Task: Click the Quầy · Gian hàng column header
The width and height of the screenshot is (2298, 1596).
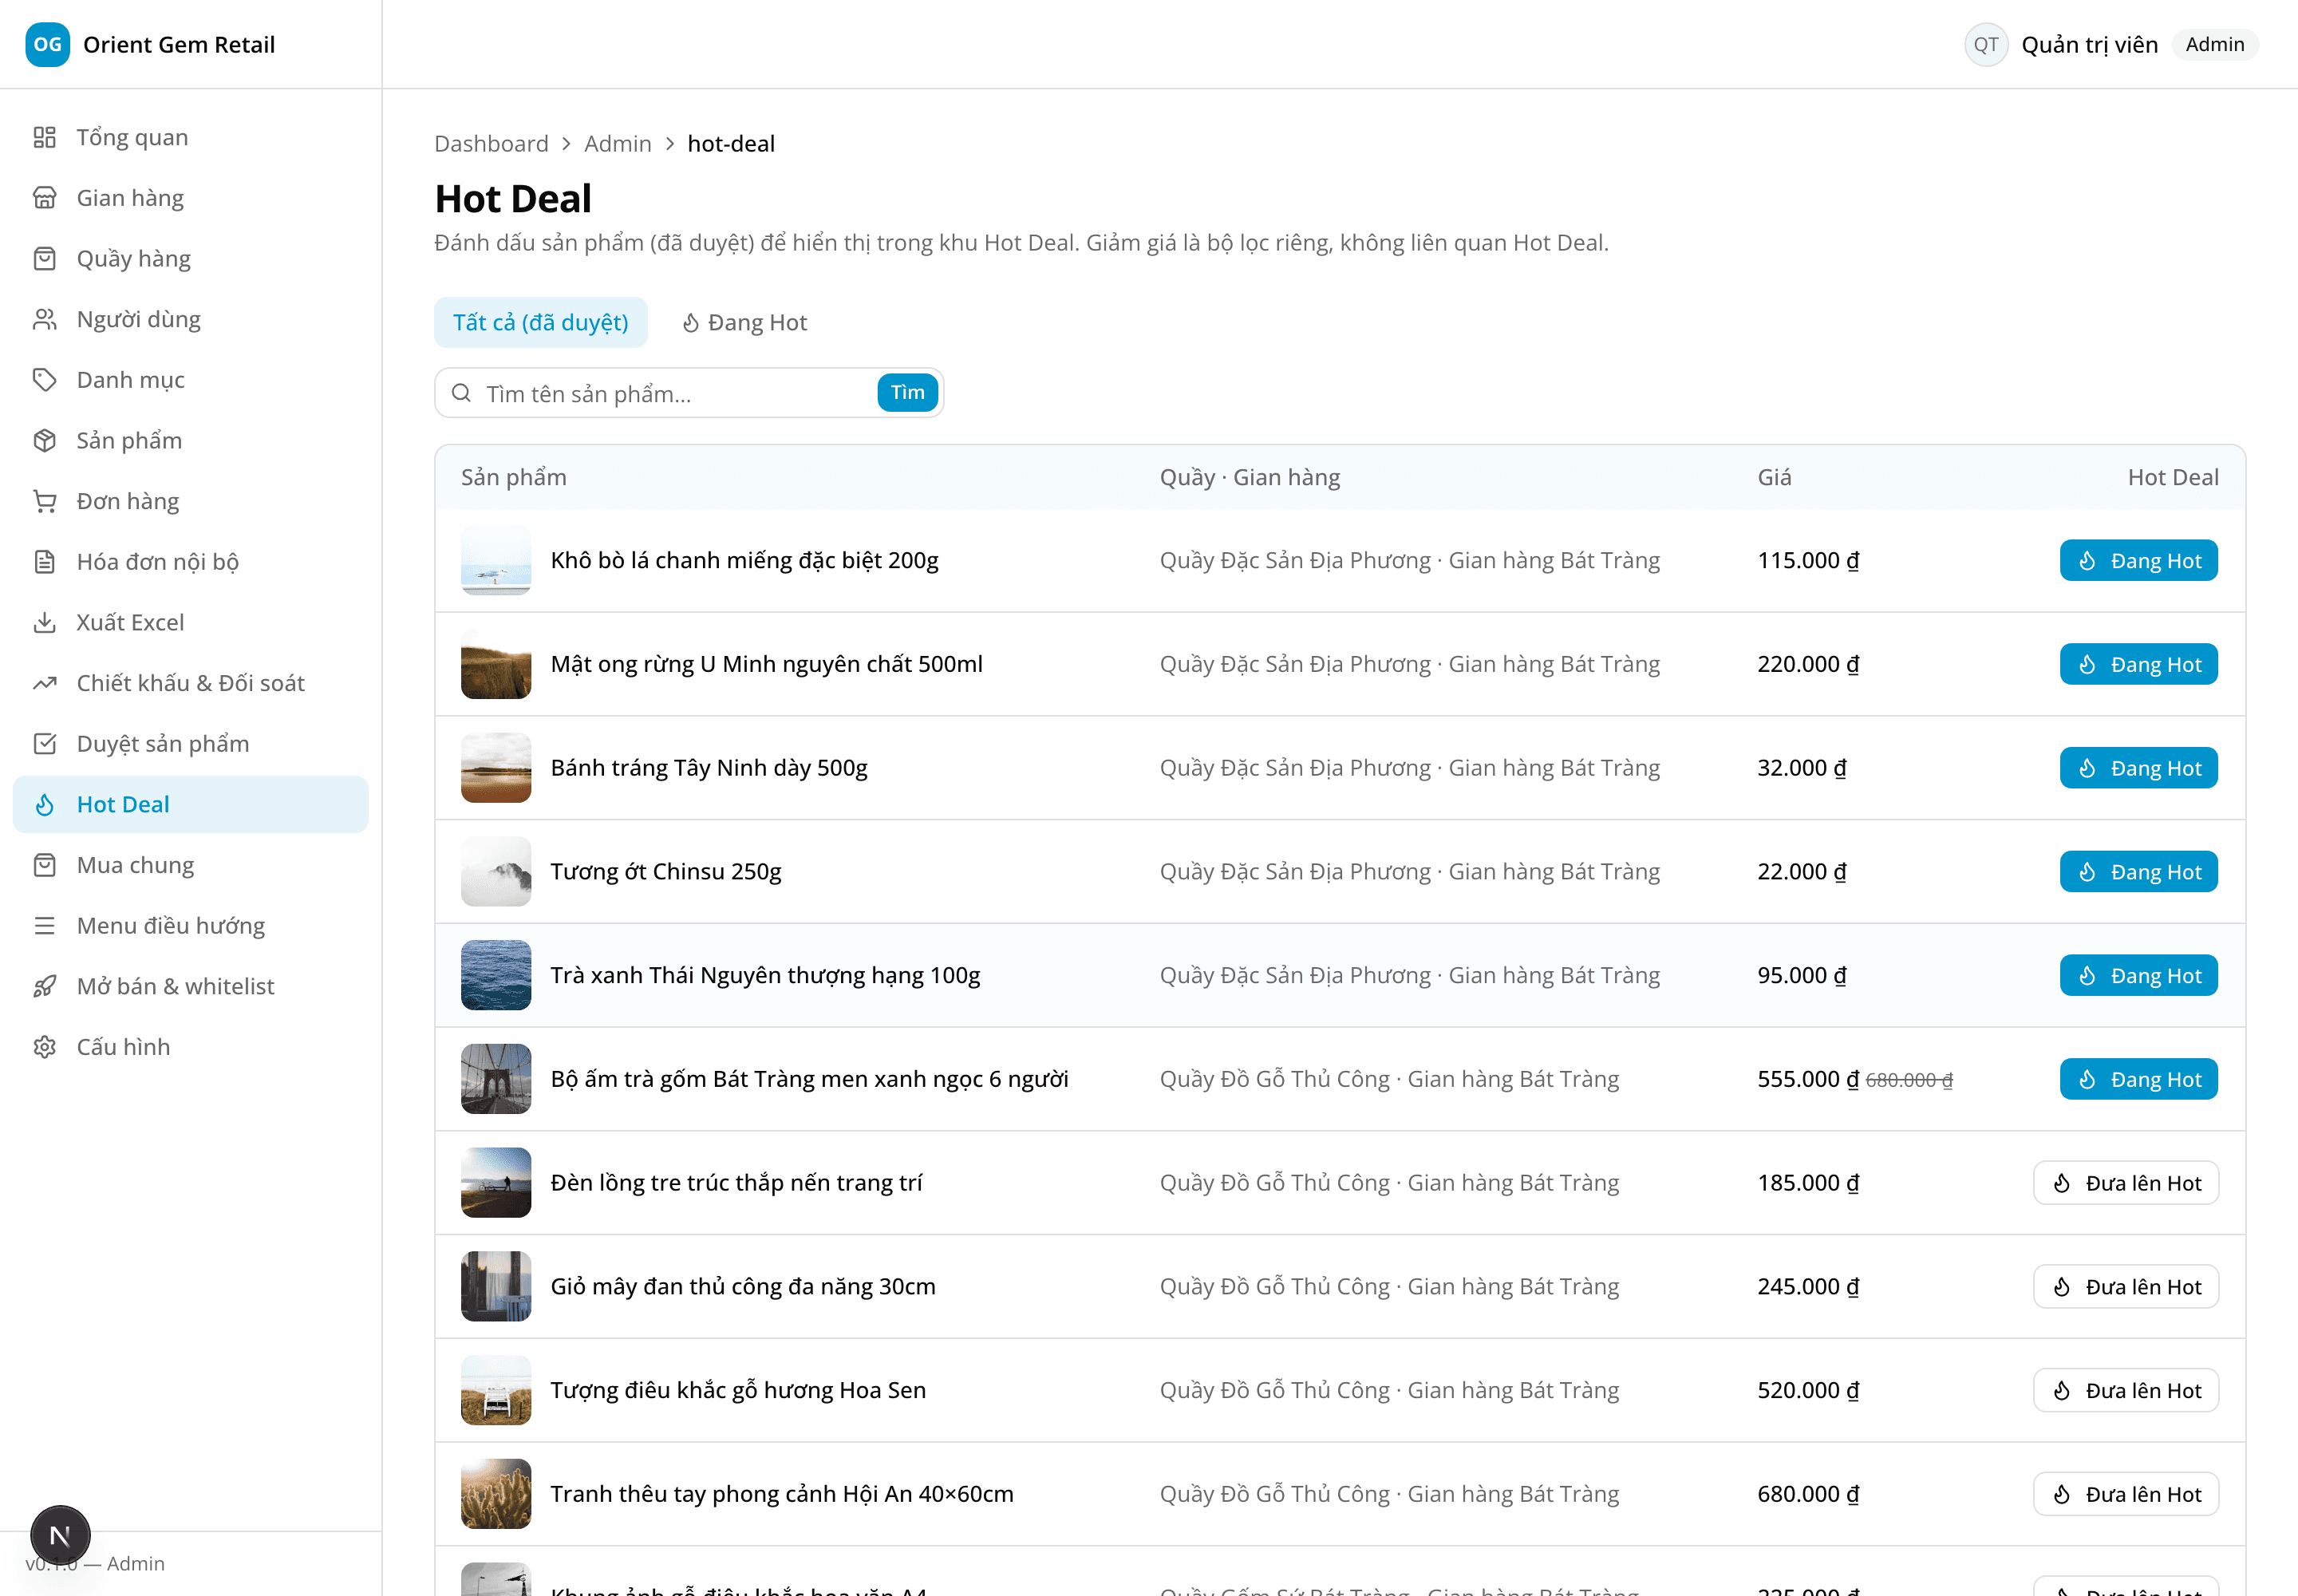Action: pos(1250,477)
